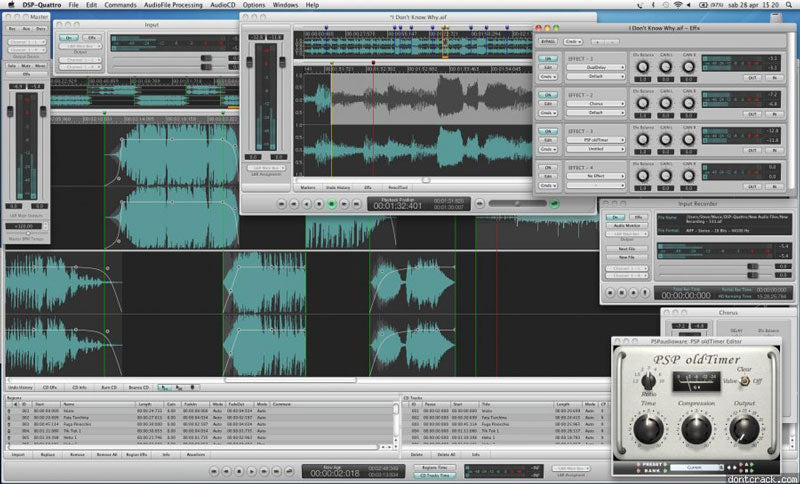Click upper level slider in Input Recorder
Viewport: 800px width, 484px height.
(753, 267)
